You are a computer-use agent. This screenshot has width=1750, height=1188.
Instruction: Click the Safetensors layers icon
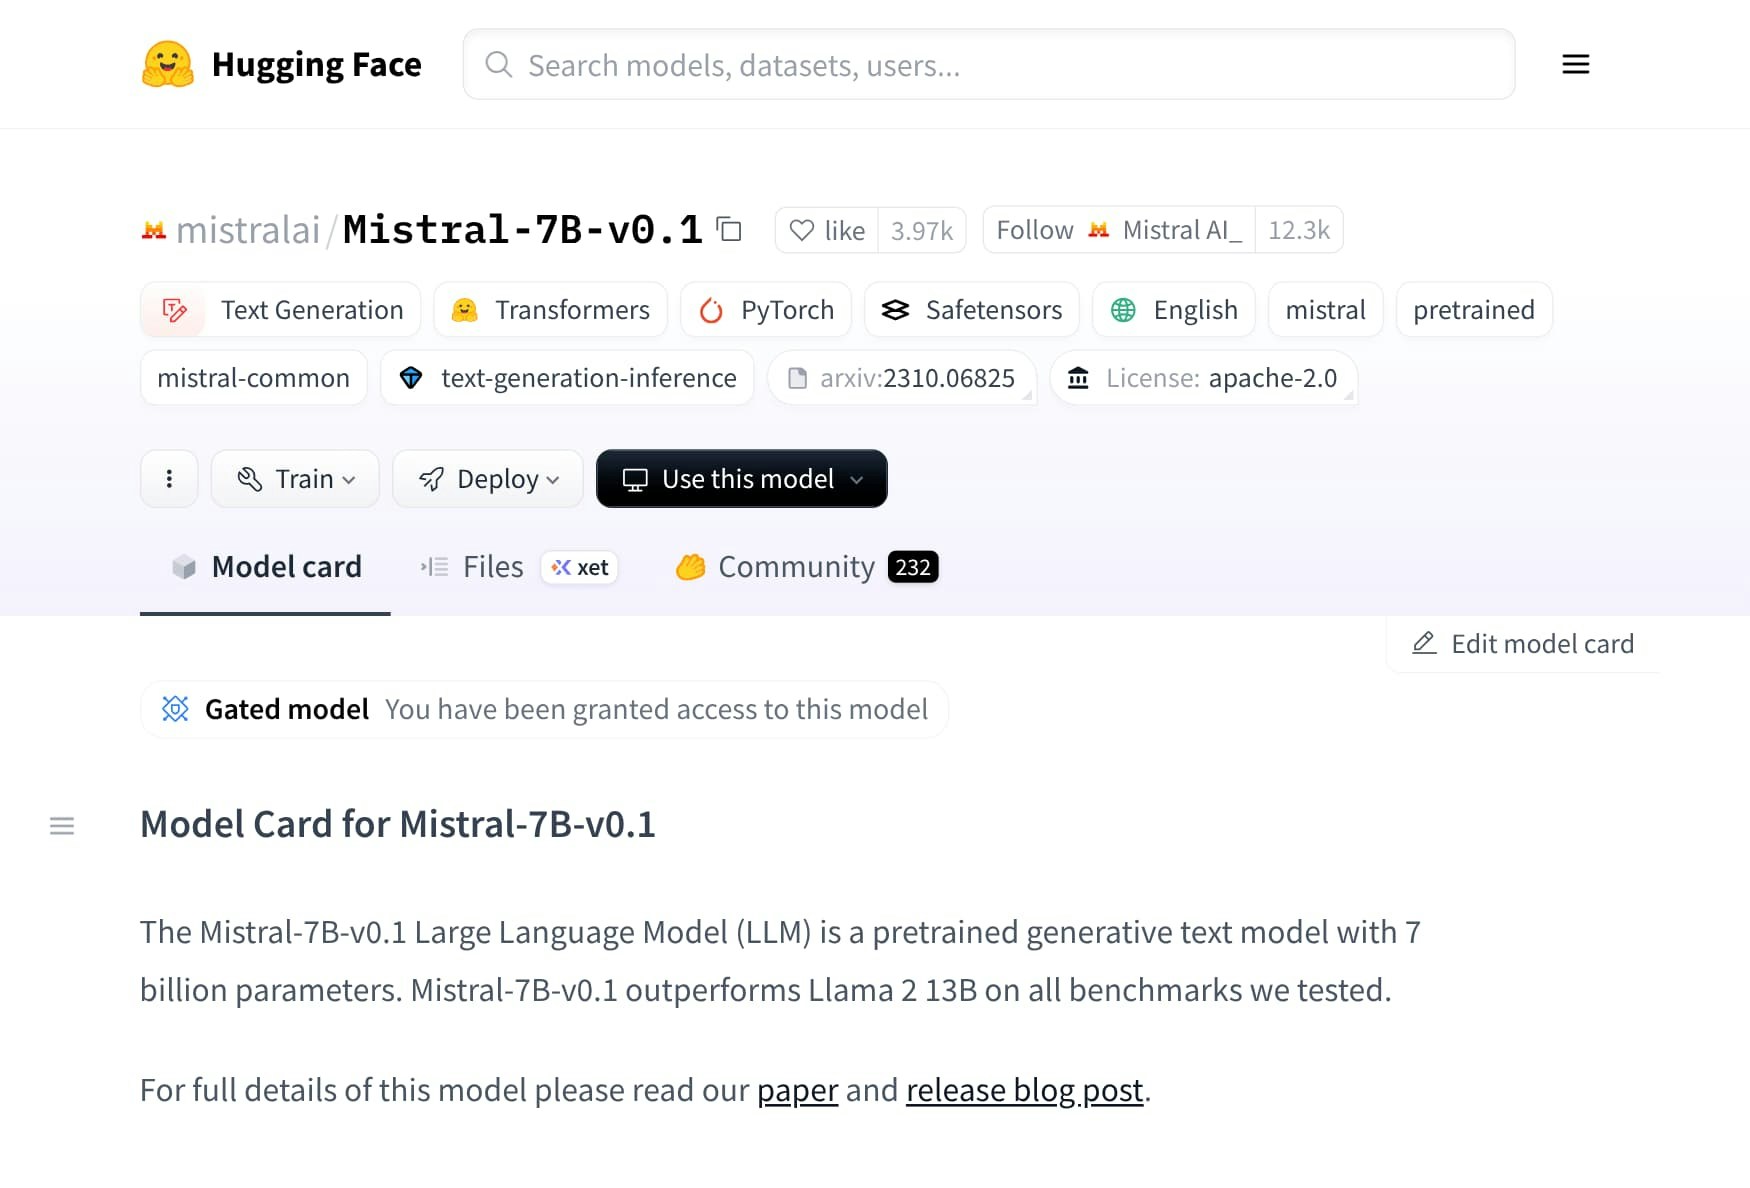pyautogui.click(x=897, y=310)
